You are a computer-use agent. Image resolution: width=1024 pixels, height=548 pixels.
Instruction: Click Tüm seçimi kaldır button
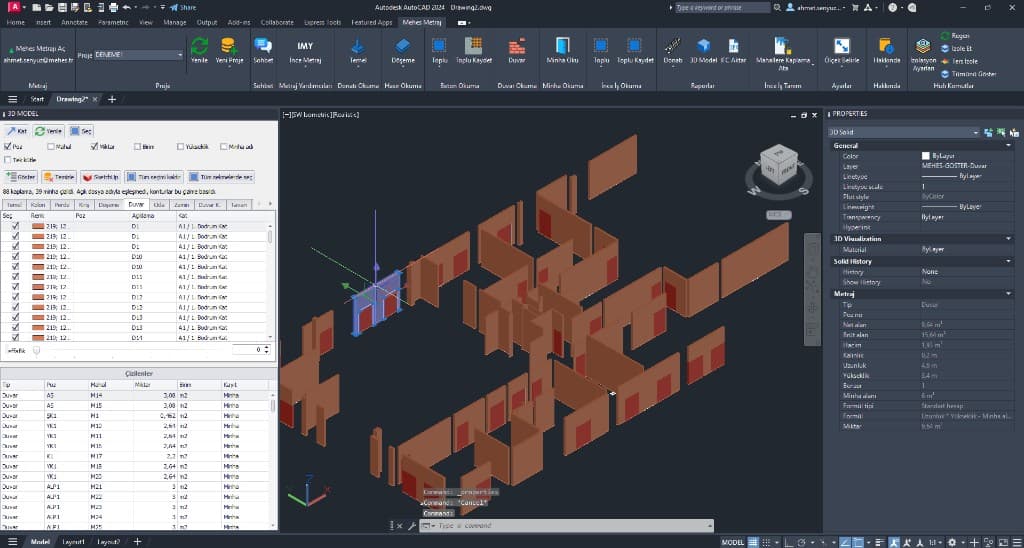point(154,177)
